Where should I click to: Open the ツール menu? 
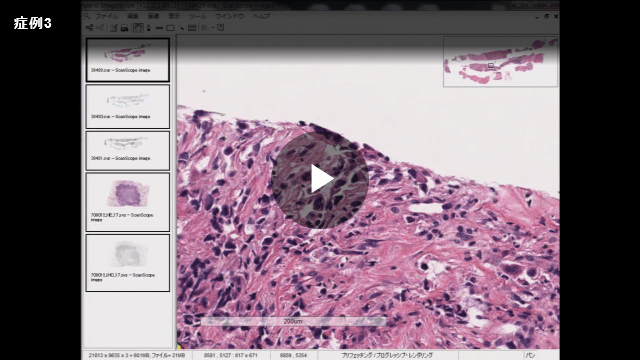tap(198, 16)
